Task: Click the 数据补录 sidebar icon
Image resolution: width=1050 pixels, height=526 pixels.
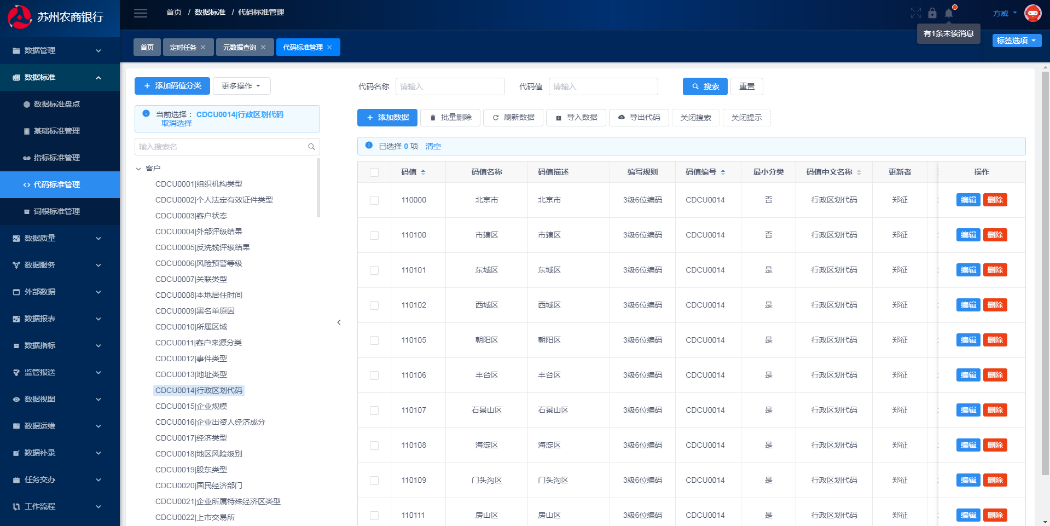Action: coord(17,452)
